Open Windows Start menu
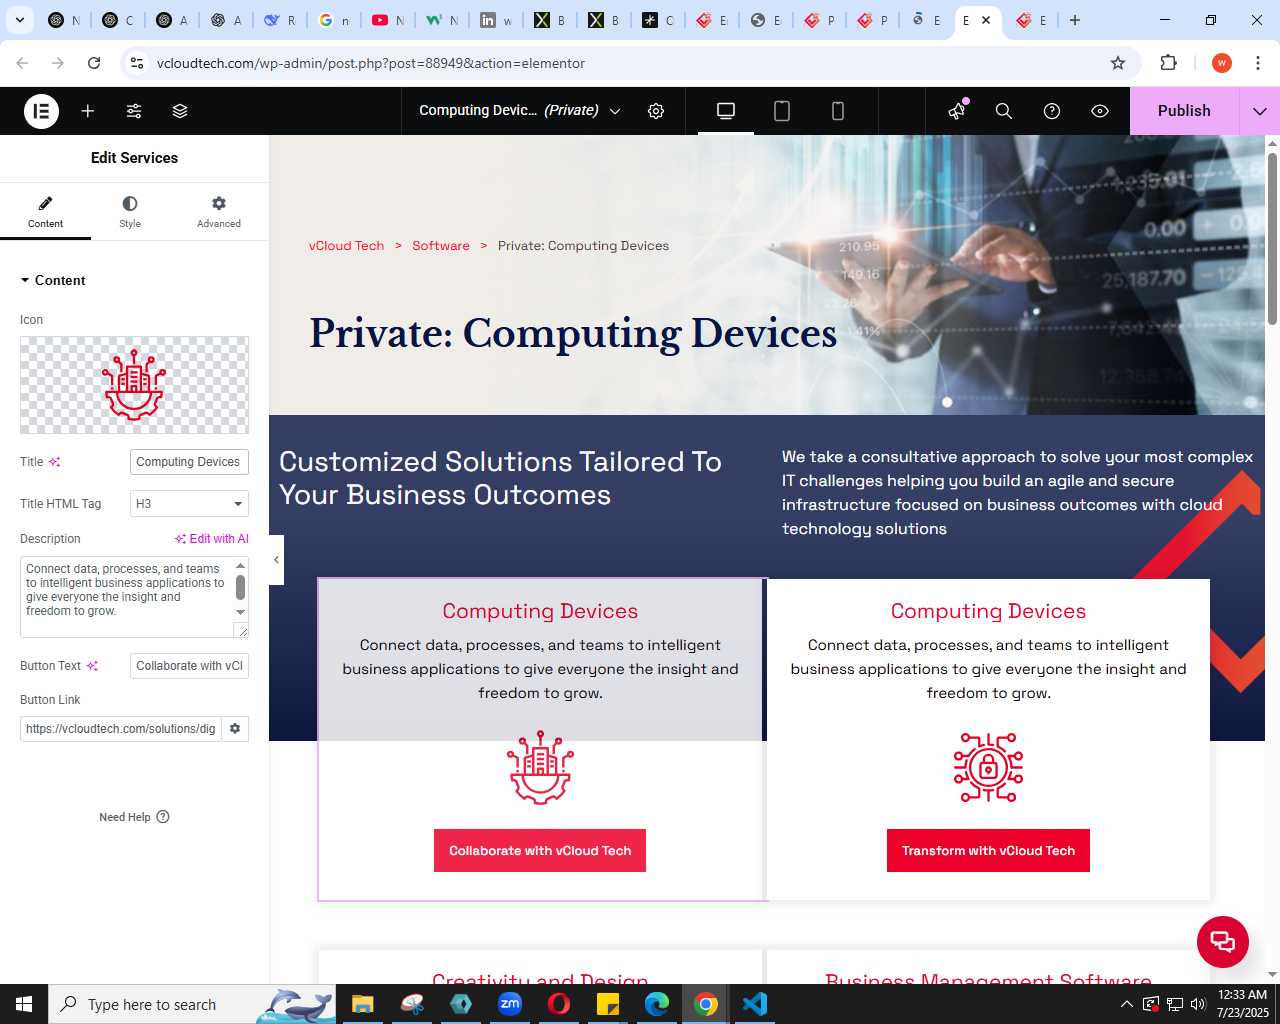The height and width of the screenshot is (1024, 1280). (24, 1004)
